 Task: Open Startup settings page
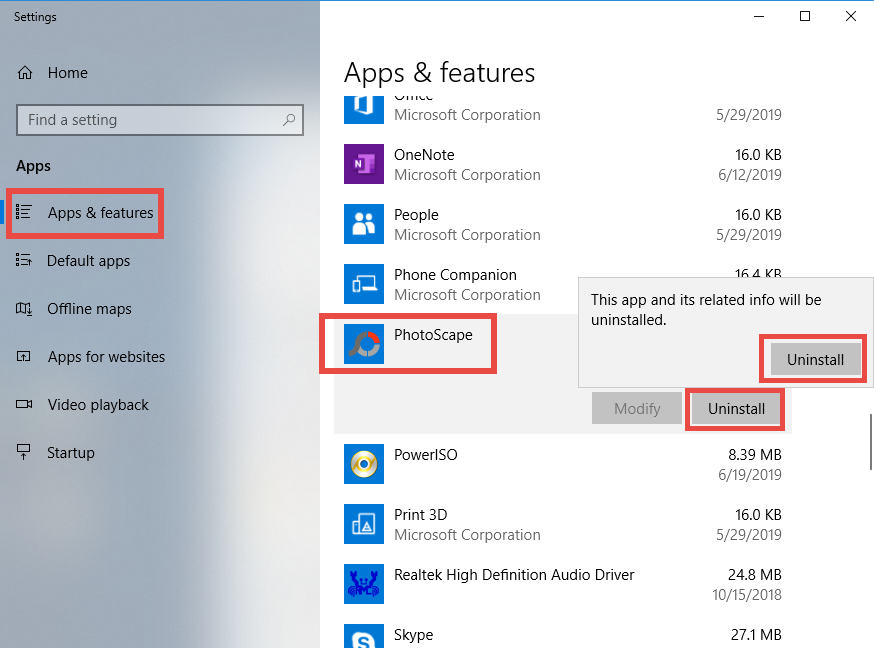click(71, 452)
